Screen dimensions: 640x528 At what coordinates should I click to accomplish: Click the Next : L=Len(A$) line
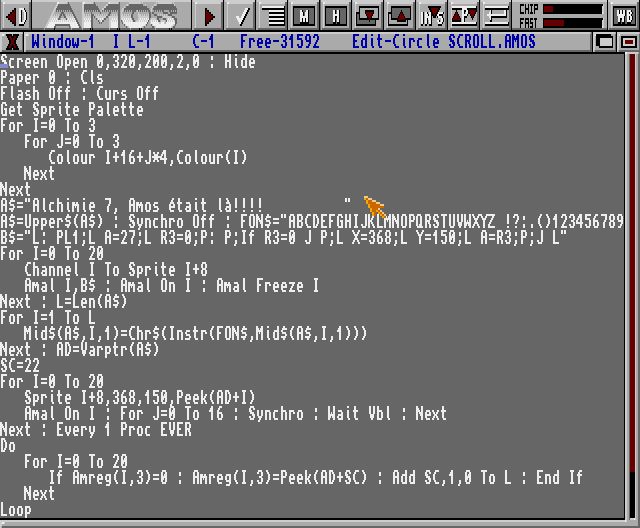pyautogui.click(x=64, y=302)
